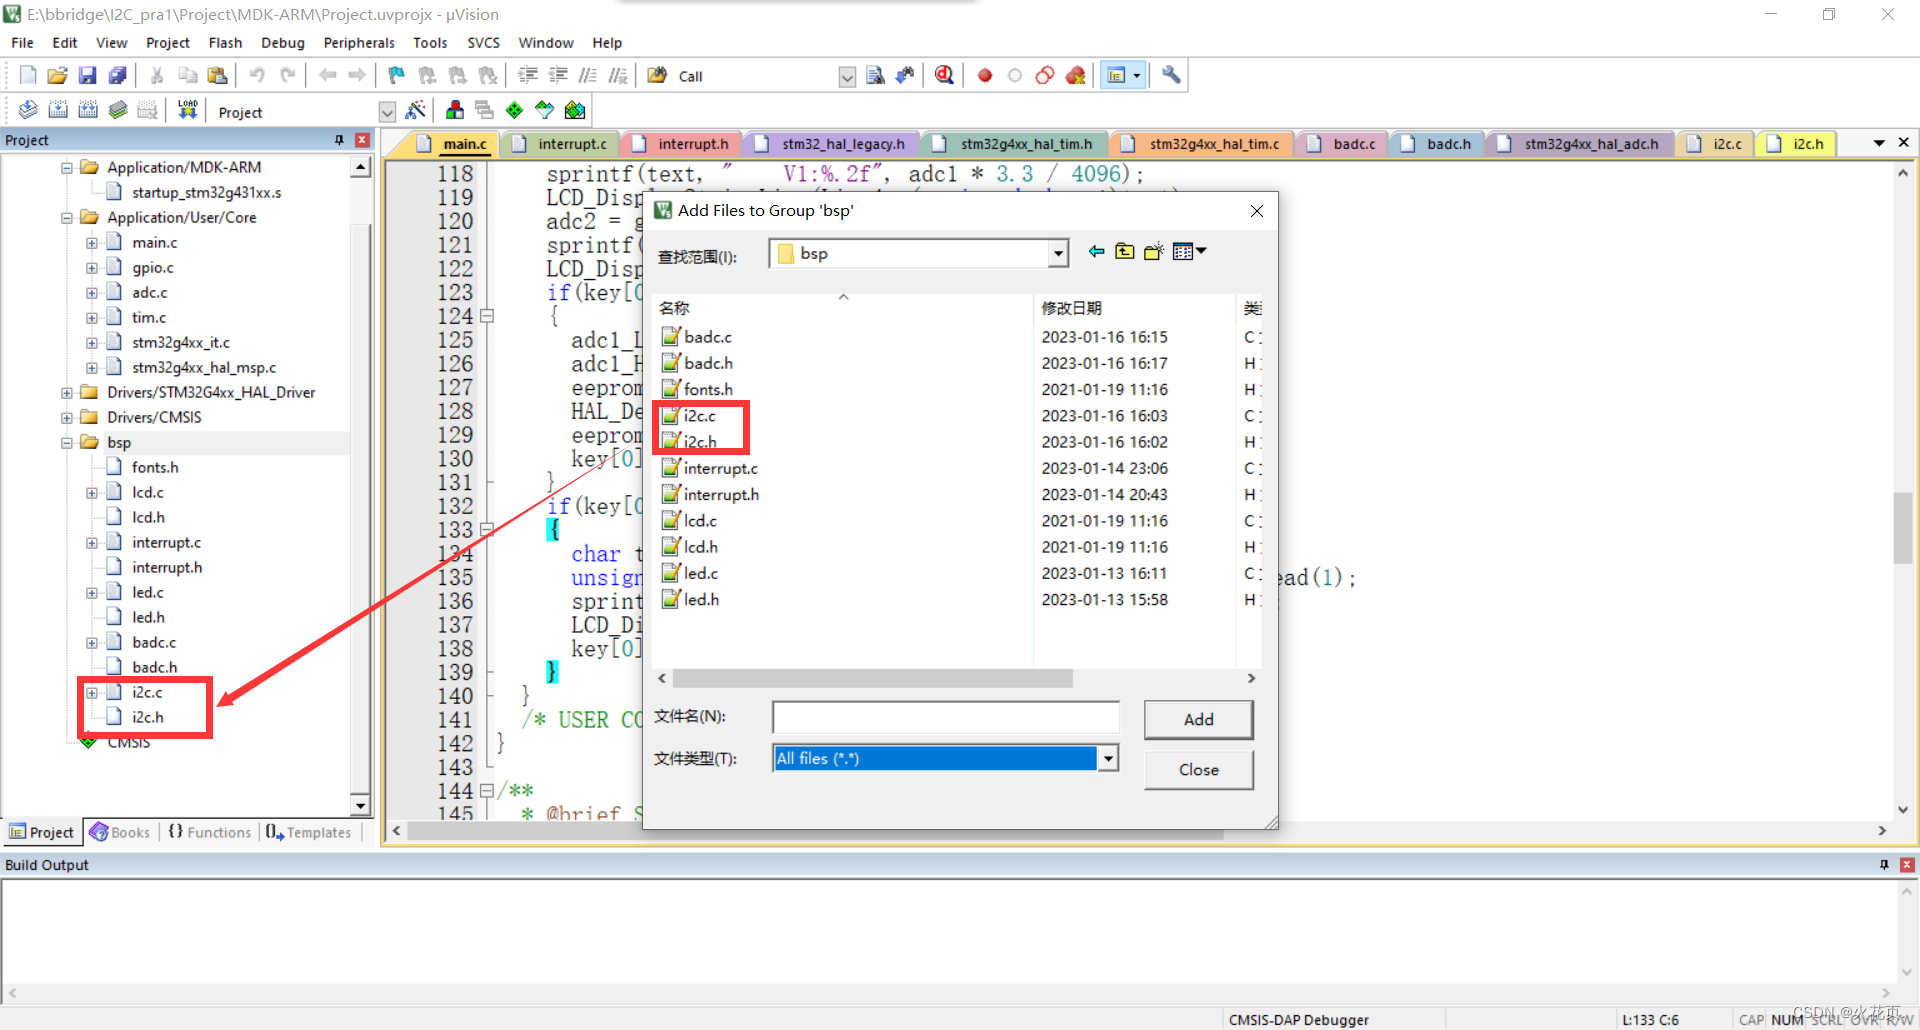Select lcd.c in the project tree
Screen dimensions: 1920x1030
147,492
